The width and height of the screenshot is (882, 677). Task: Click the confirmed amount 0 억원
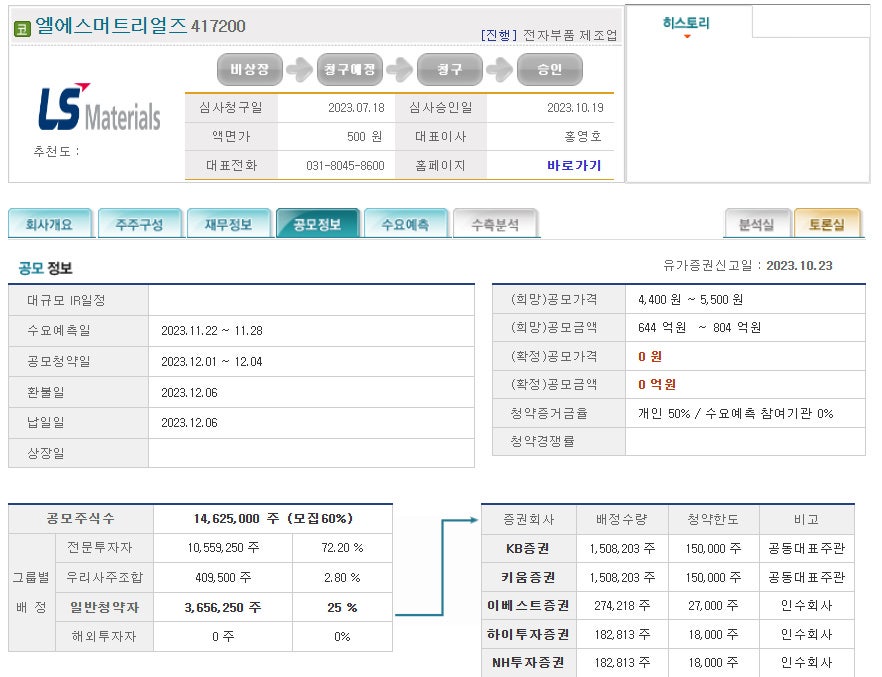[656, 384]
